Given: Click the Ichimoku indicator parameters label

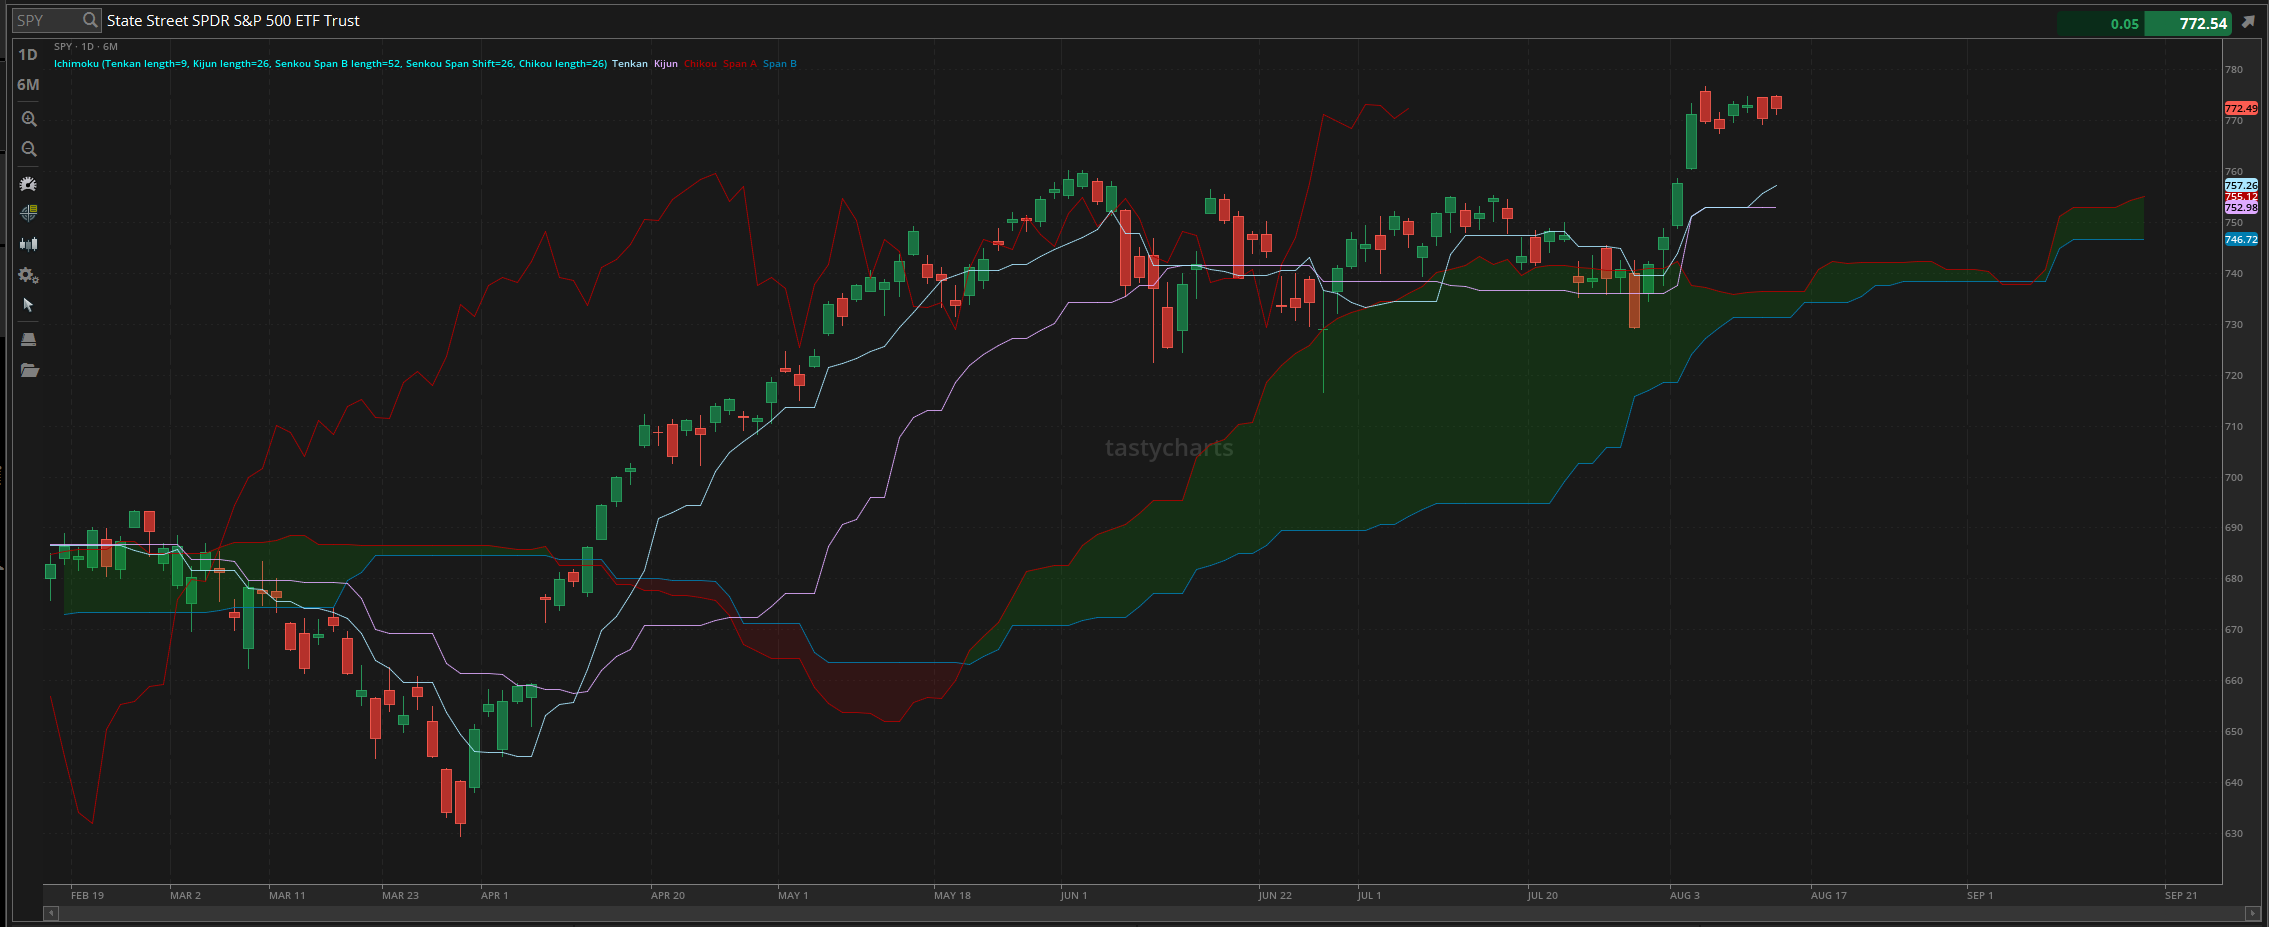Looking at the screenshot, I should (330, 64).
